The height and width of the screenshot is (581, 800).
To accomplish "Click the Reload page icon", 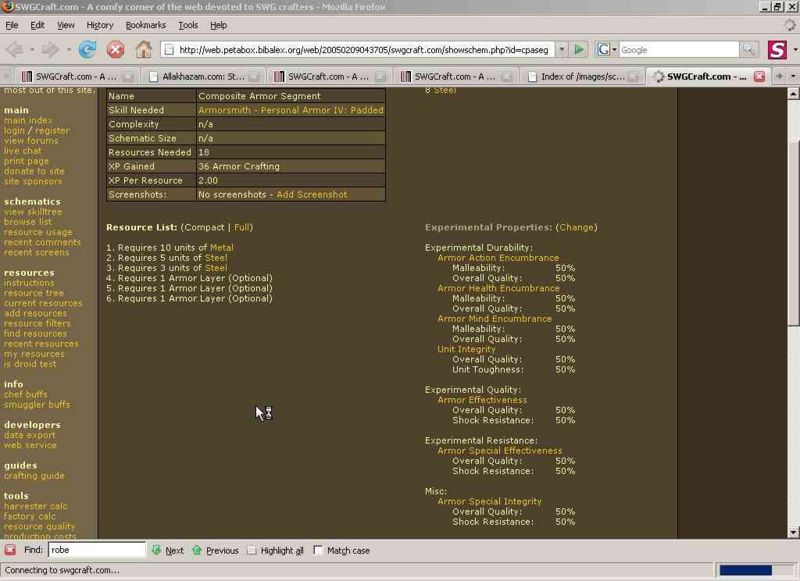I will 88,49.
